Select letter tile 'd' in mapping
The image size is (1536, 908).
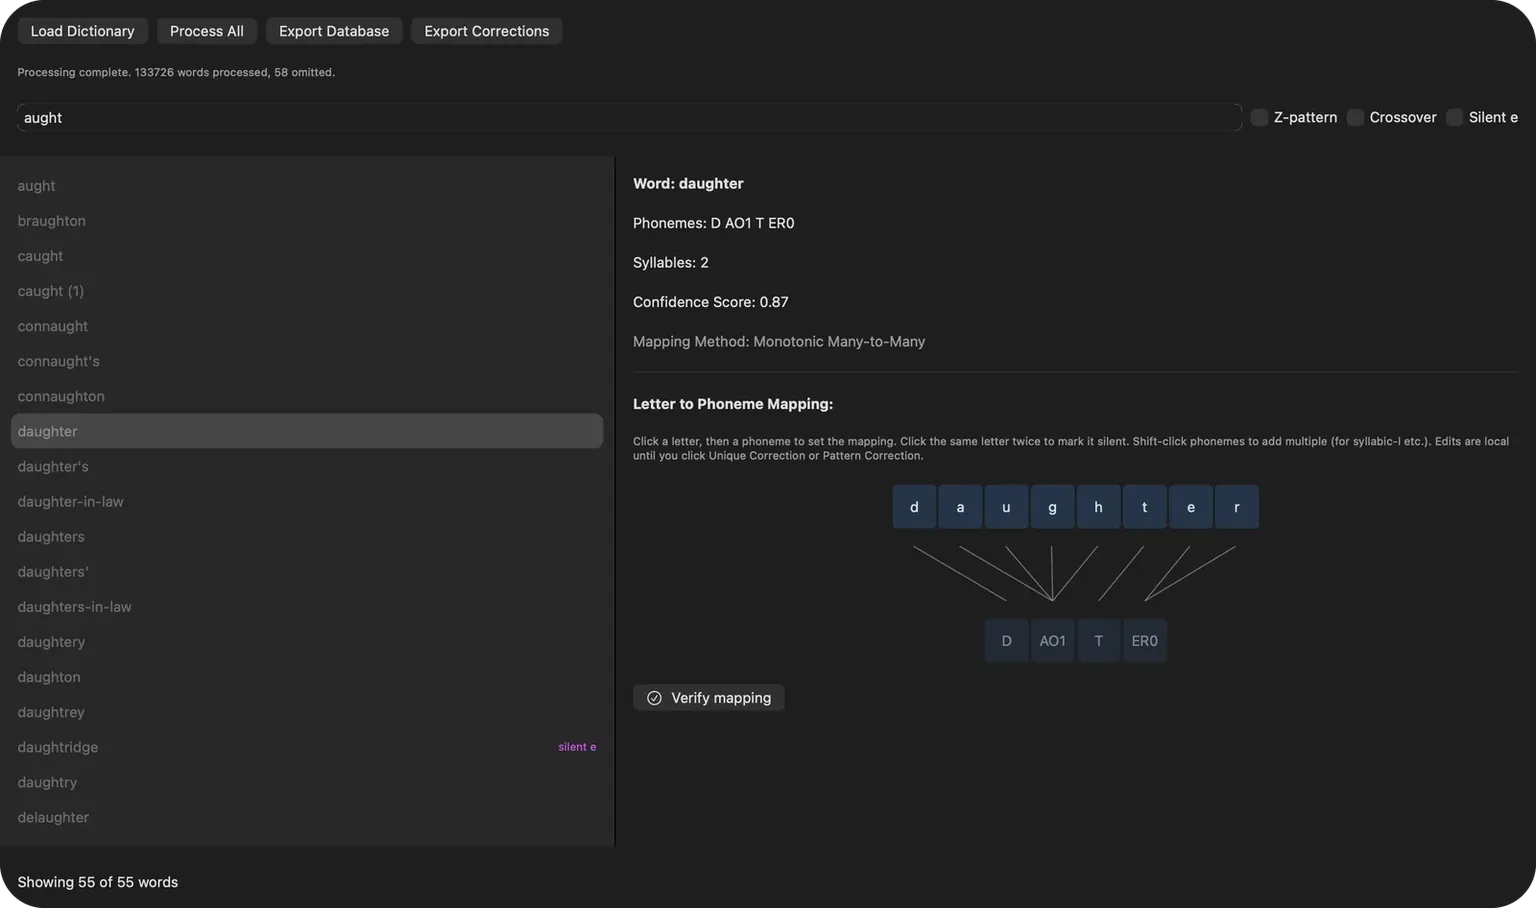pyautogui.click(x=914, y=507)
